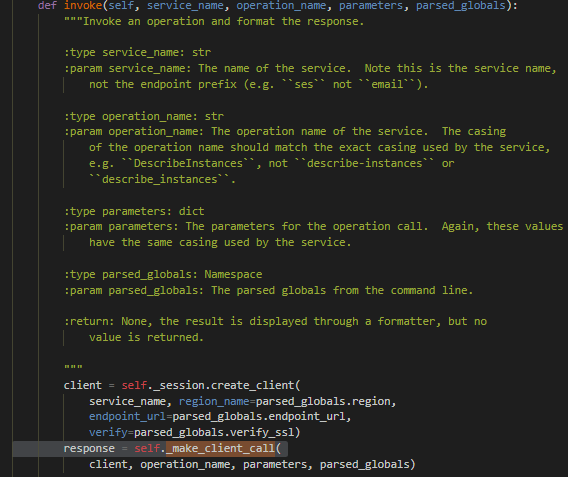This screenshot has height=477, width=568.
Task: Select the highlighted _make_client_call method
Action: [x=221, y=448]
